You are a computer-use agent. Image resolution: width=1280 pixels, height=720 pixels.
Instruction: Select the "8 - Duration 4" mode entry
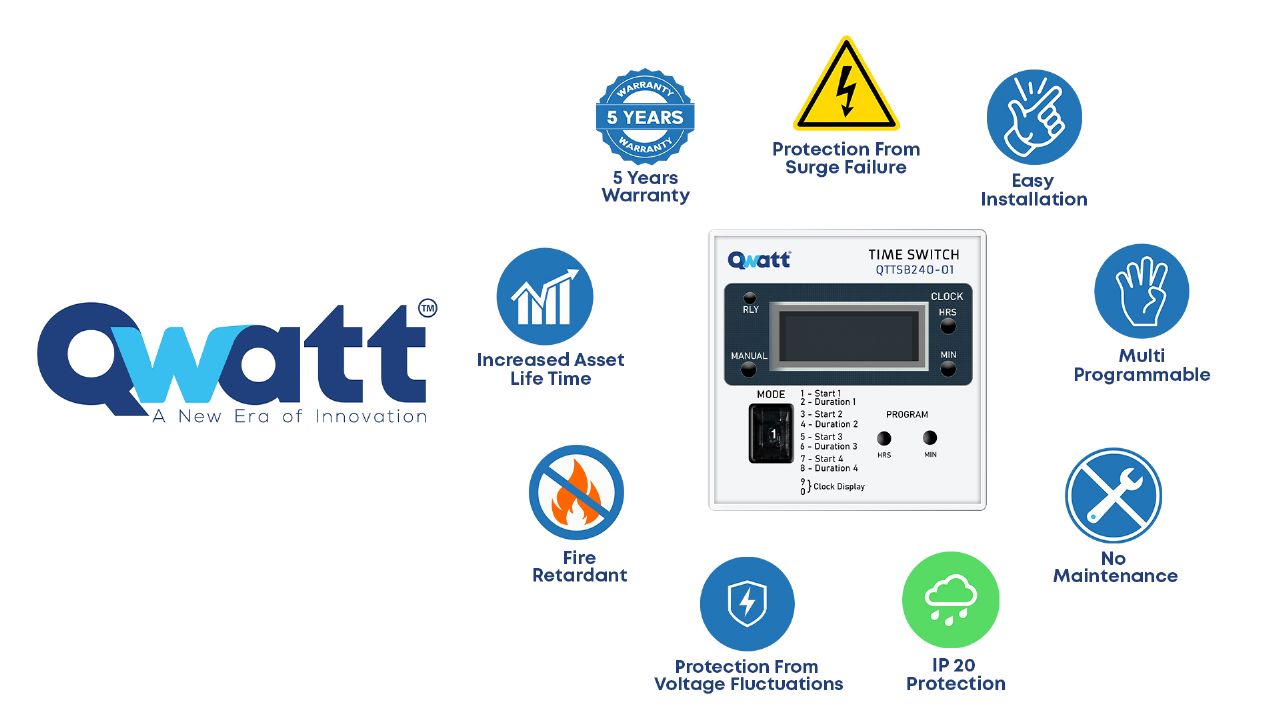829,468
